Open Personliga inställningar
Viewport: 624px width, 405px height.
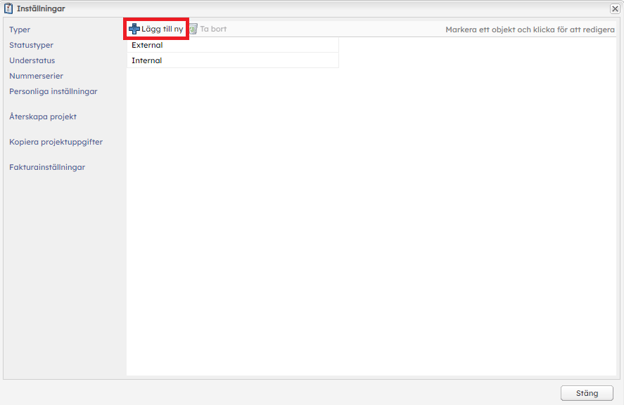53,91
